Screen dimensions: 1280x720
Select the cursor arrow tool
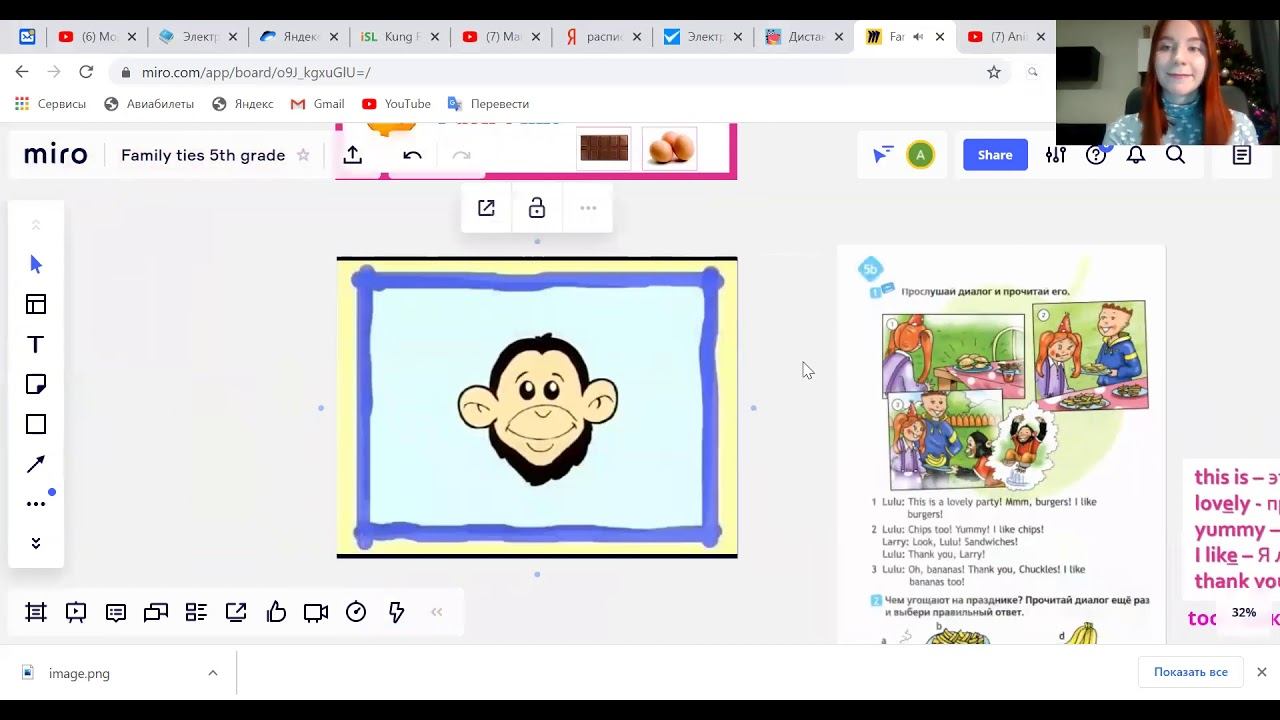(36, 264)
